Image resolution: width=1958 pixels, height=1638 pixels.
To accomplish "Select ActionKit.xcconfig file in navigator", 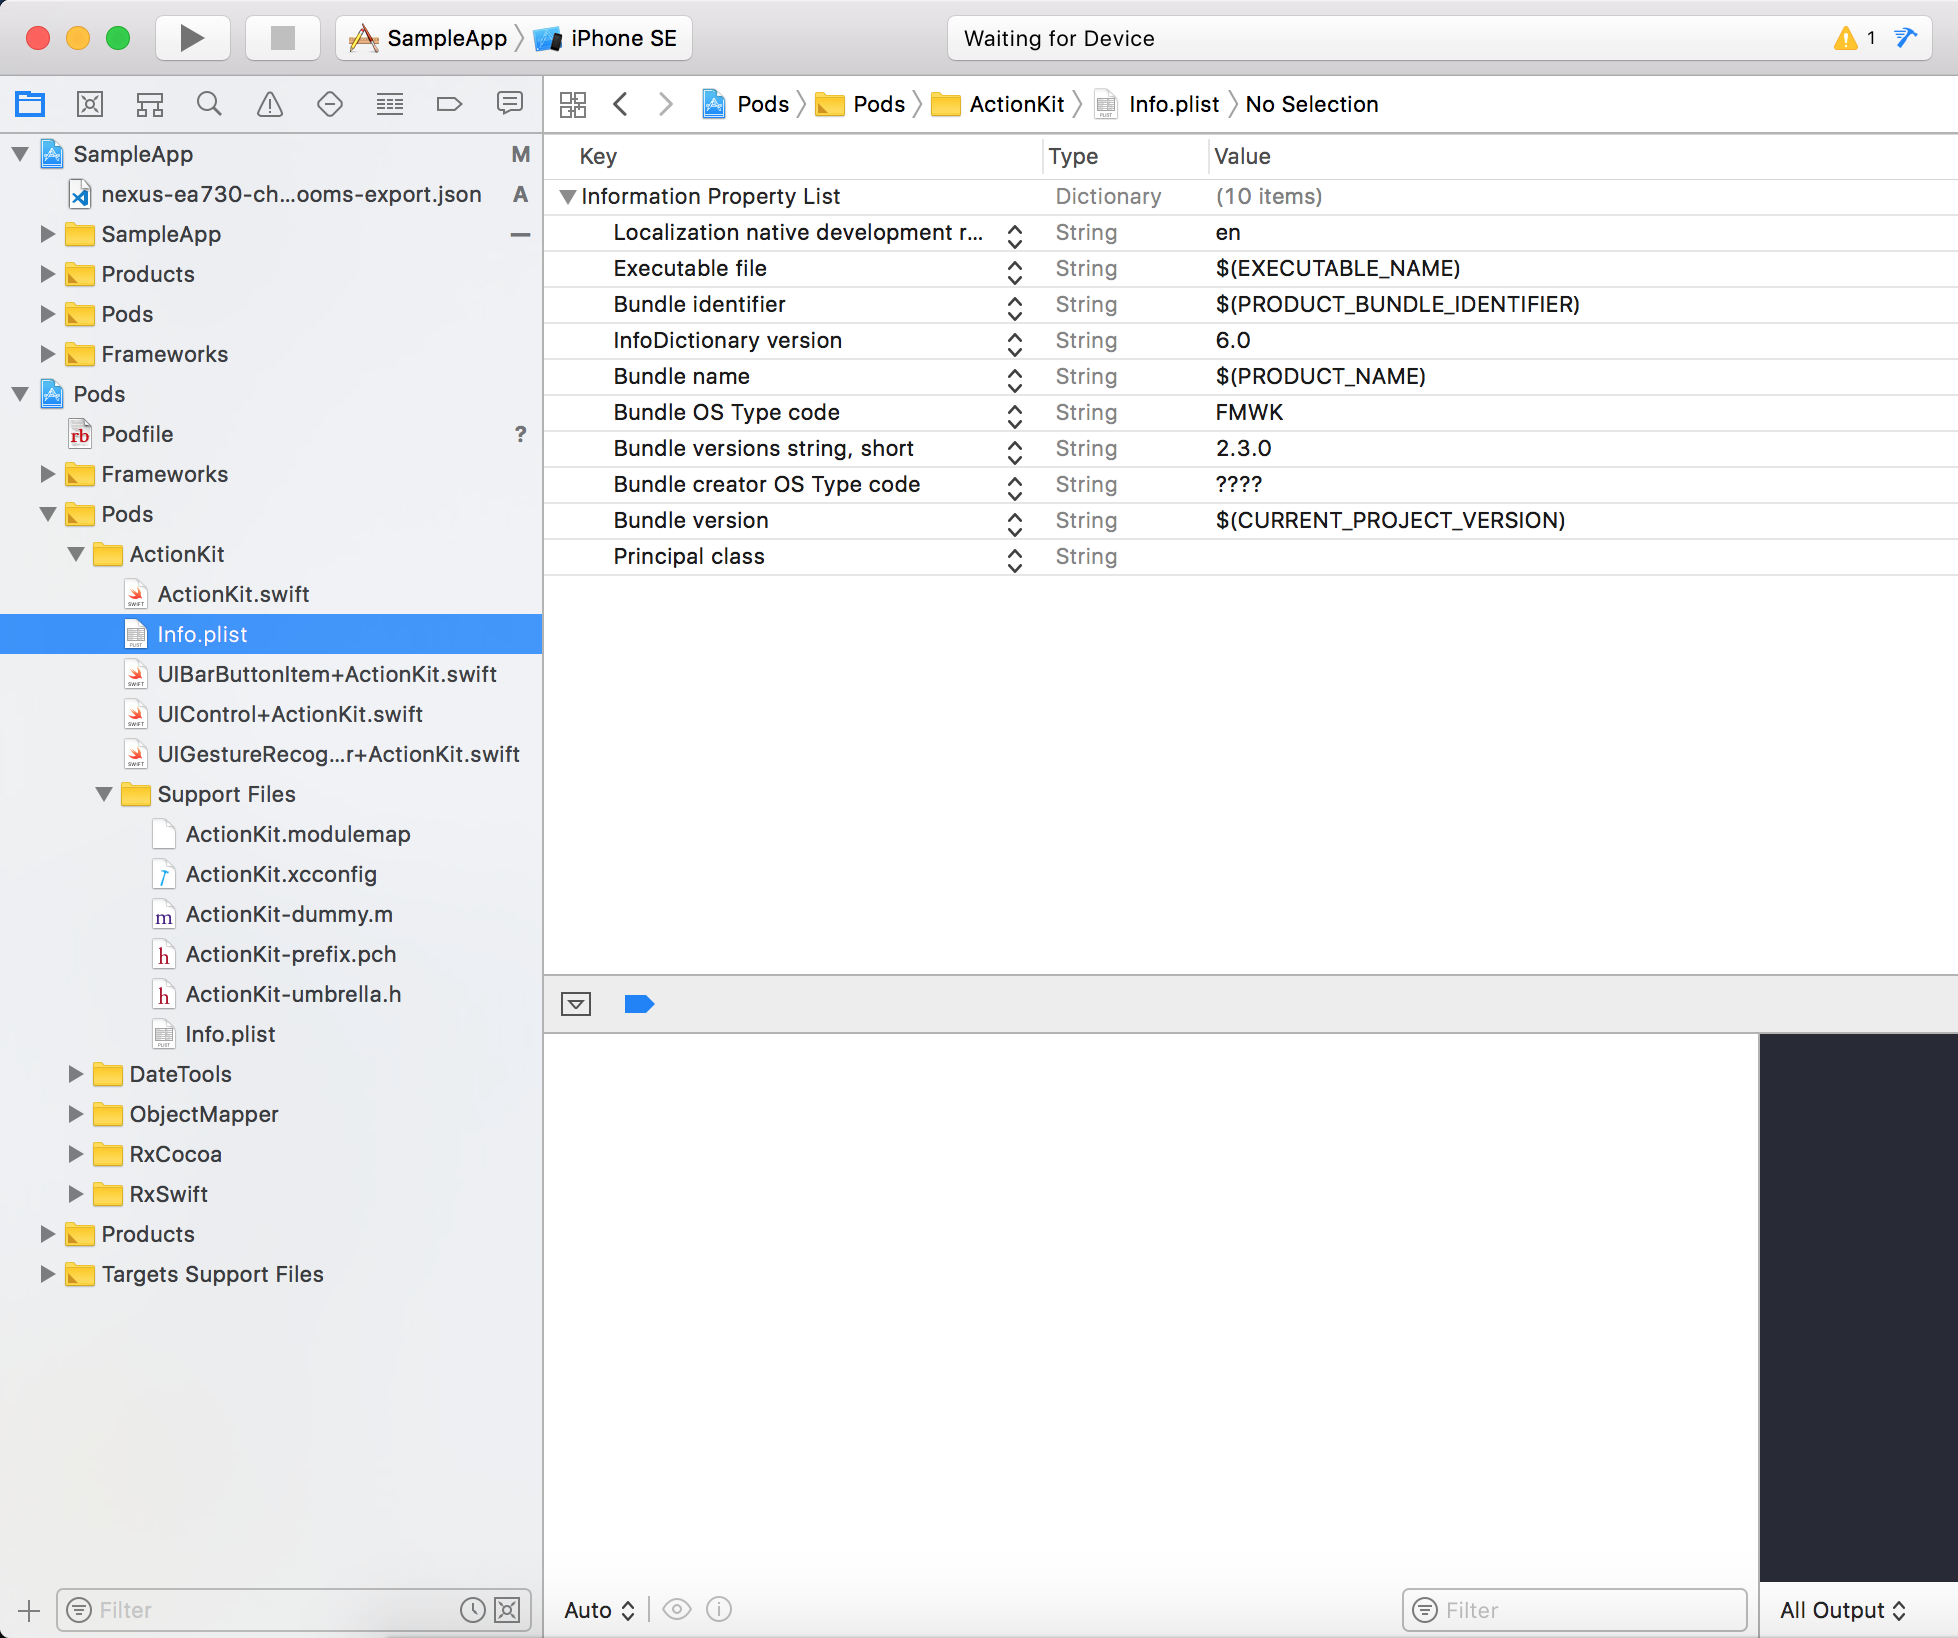I will click(x=281, y=874).
